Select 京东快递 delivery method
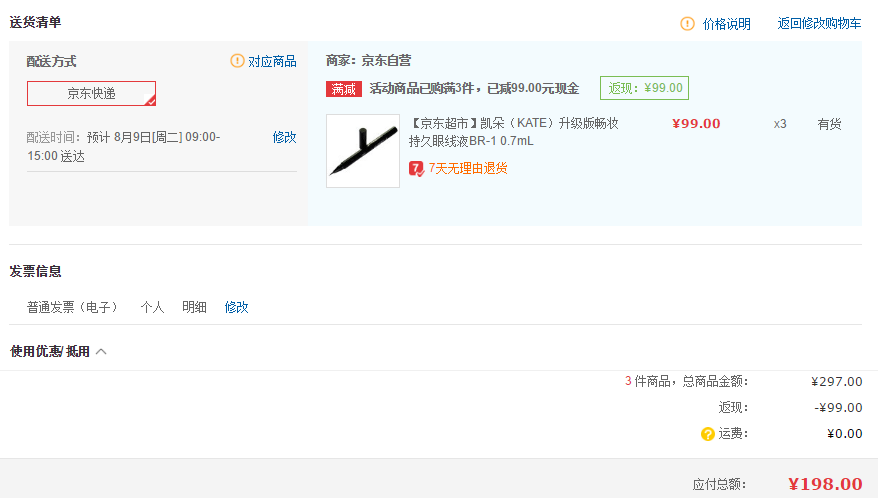 (91, 94)
